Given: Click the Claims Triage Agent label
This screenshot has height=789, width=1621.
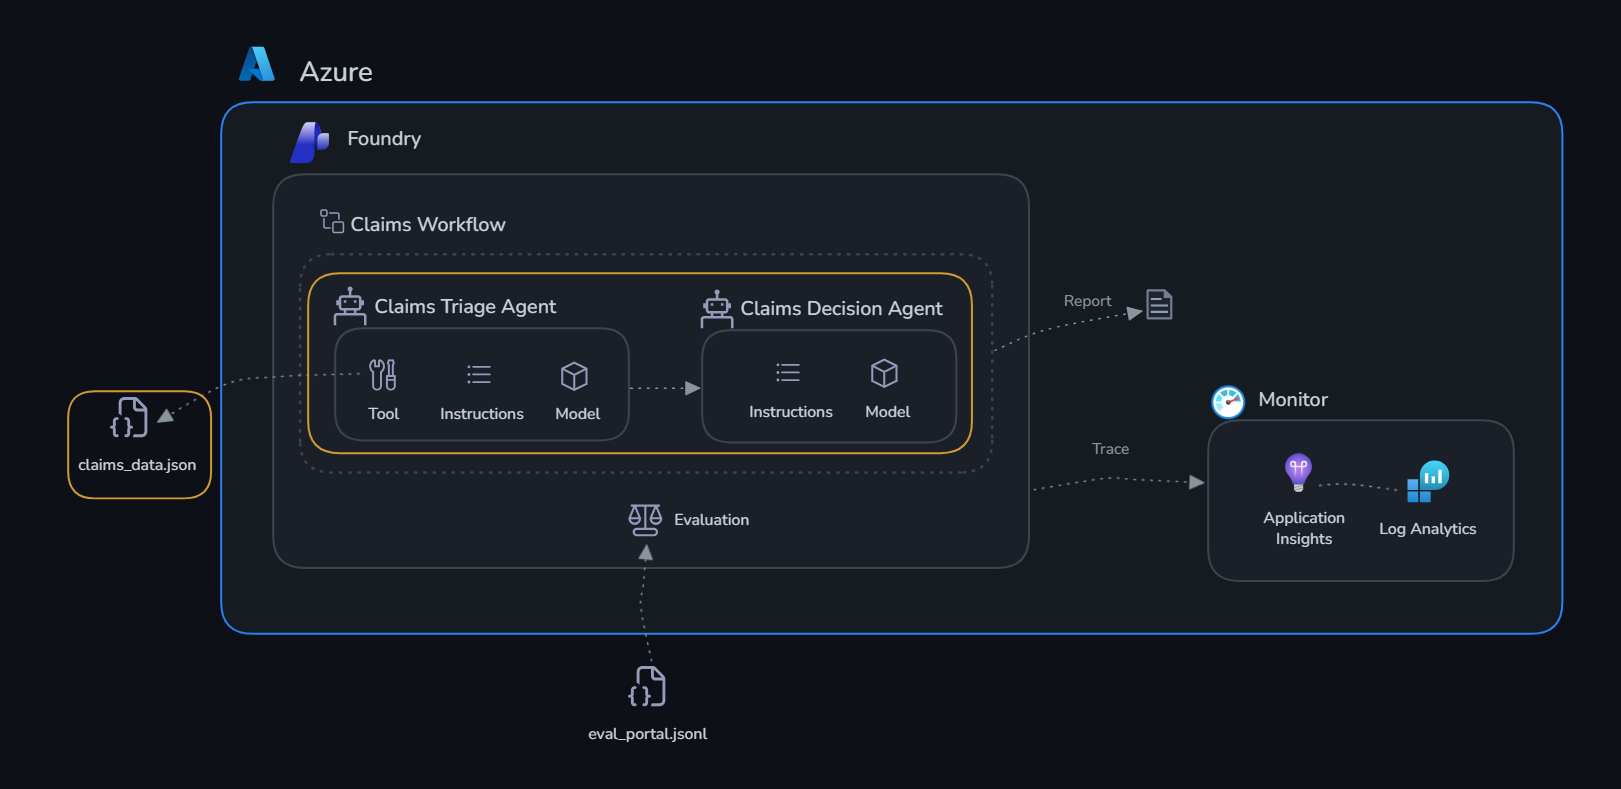Looking at the screenshot, I should tap(465, 307).
